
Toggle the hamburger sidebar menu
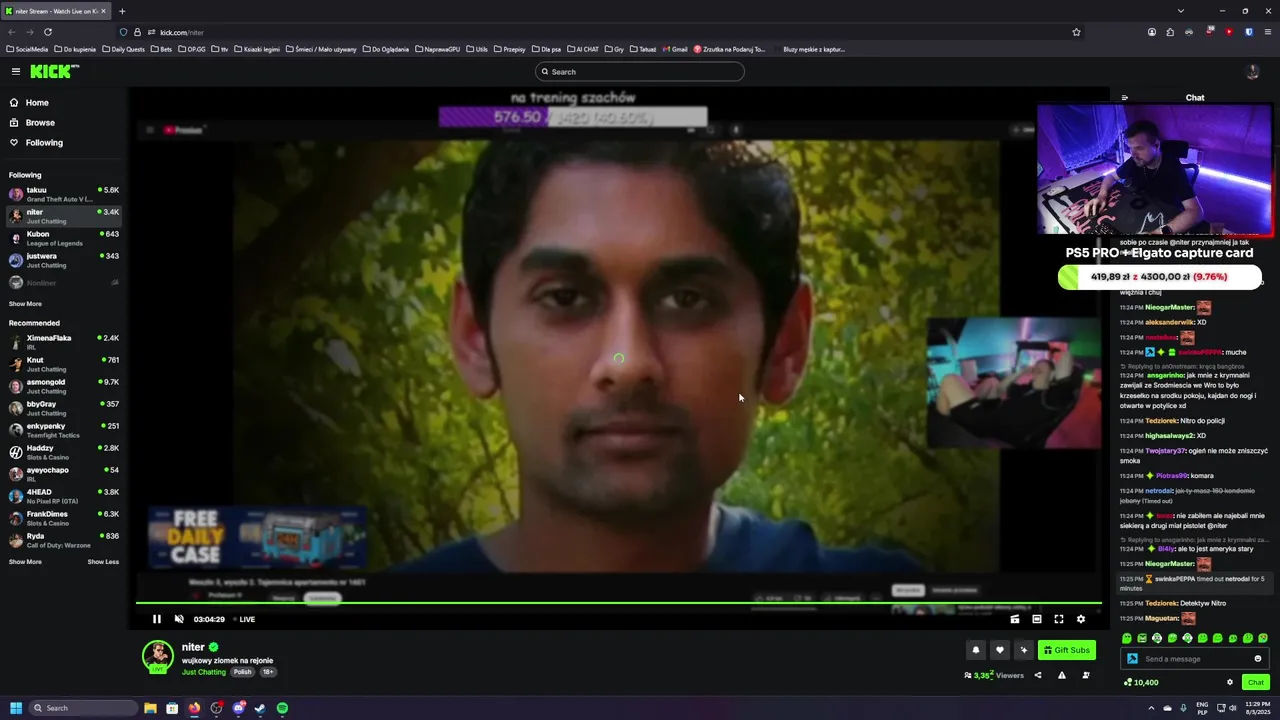tap(16, 71)
